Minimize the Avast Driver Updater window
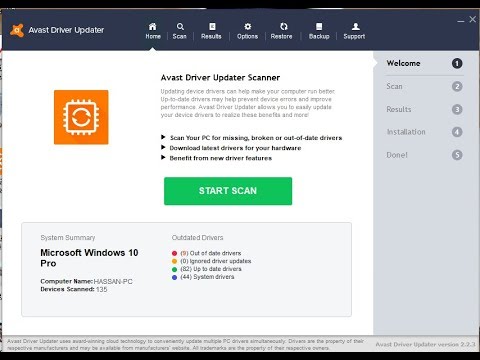The image size is (480, 360). 461,21
